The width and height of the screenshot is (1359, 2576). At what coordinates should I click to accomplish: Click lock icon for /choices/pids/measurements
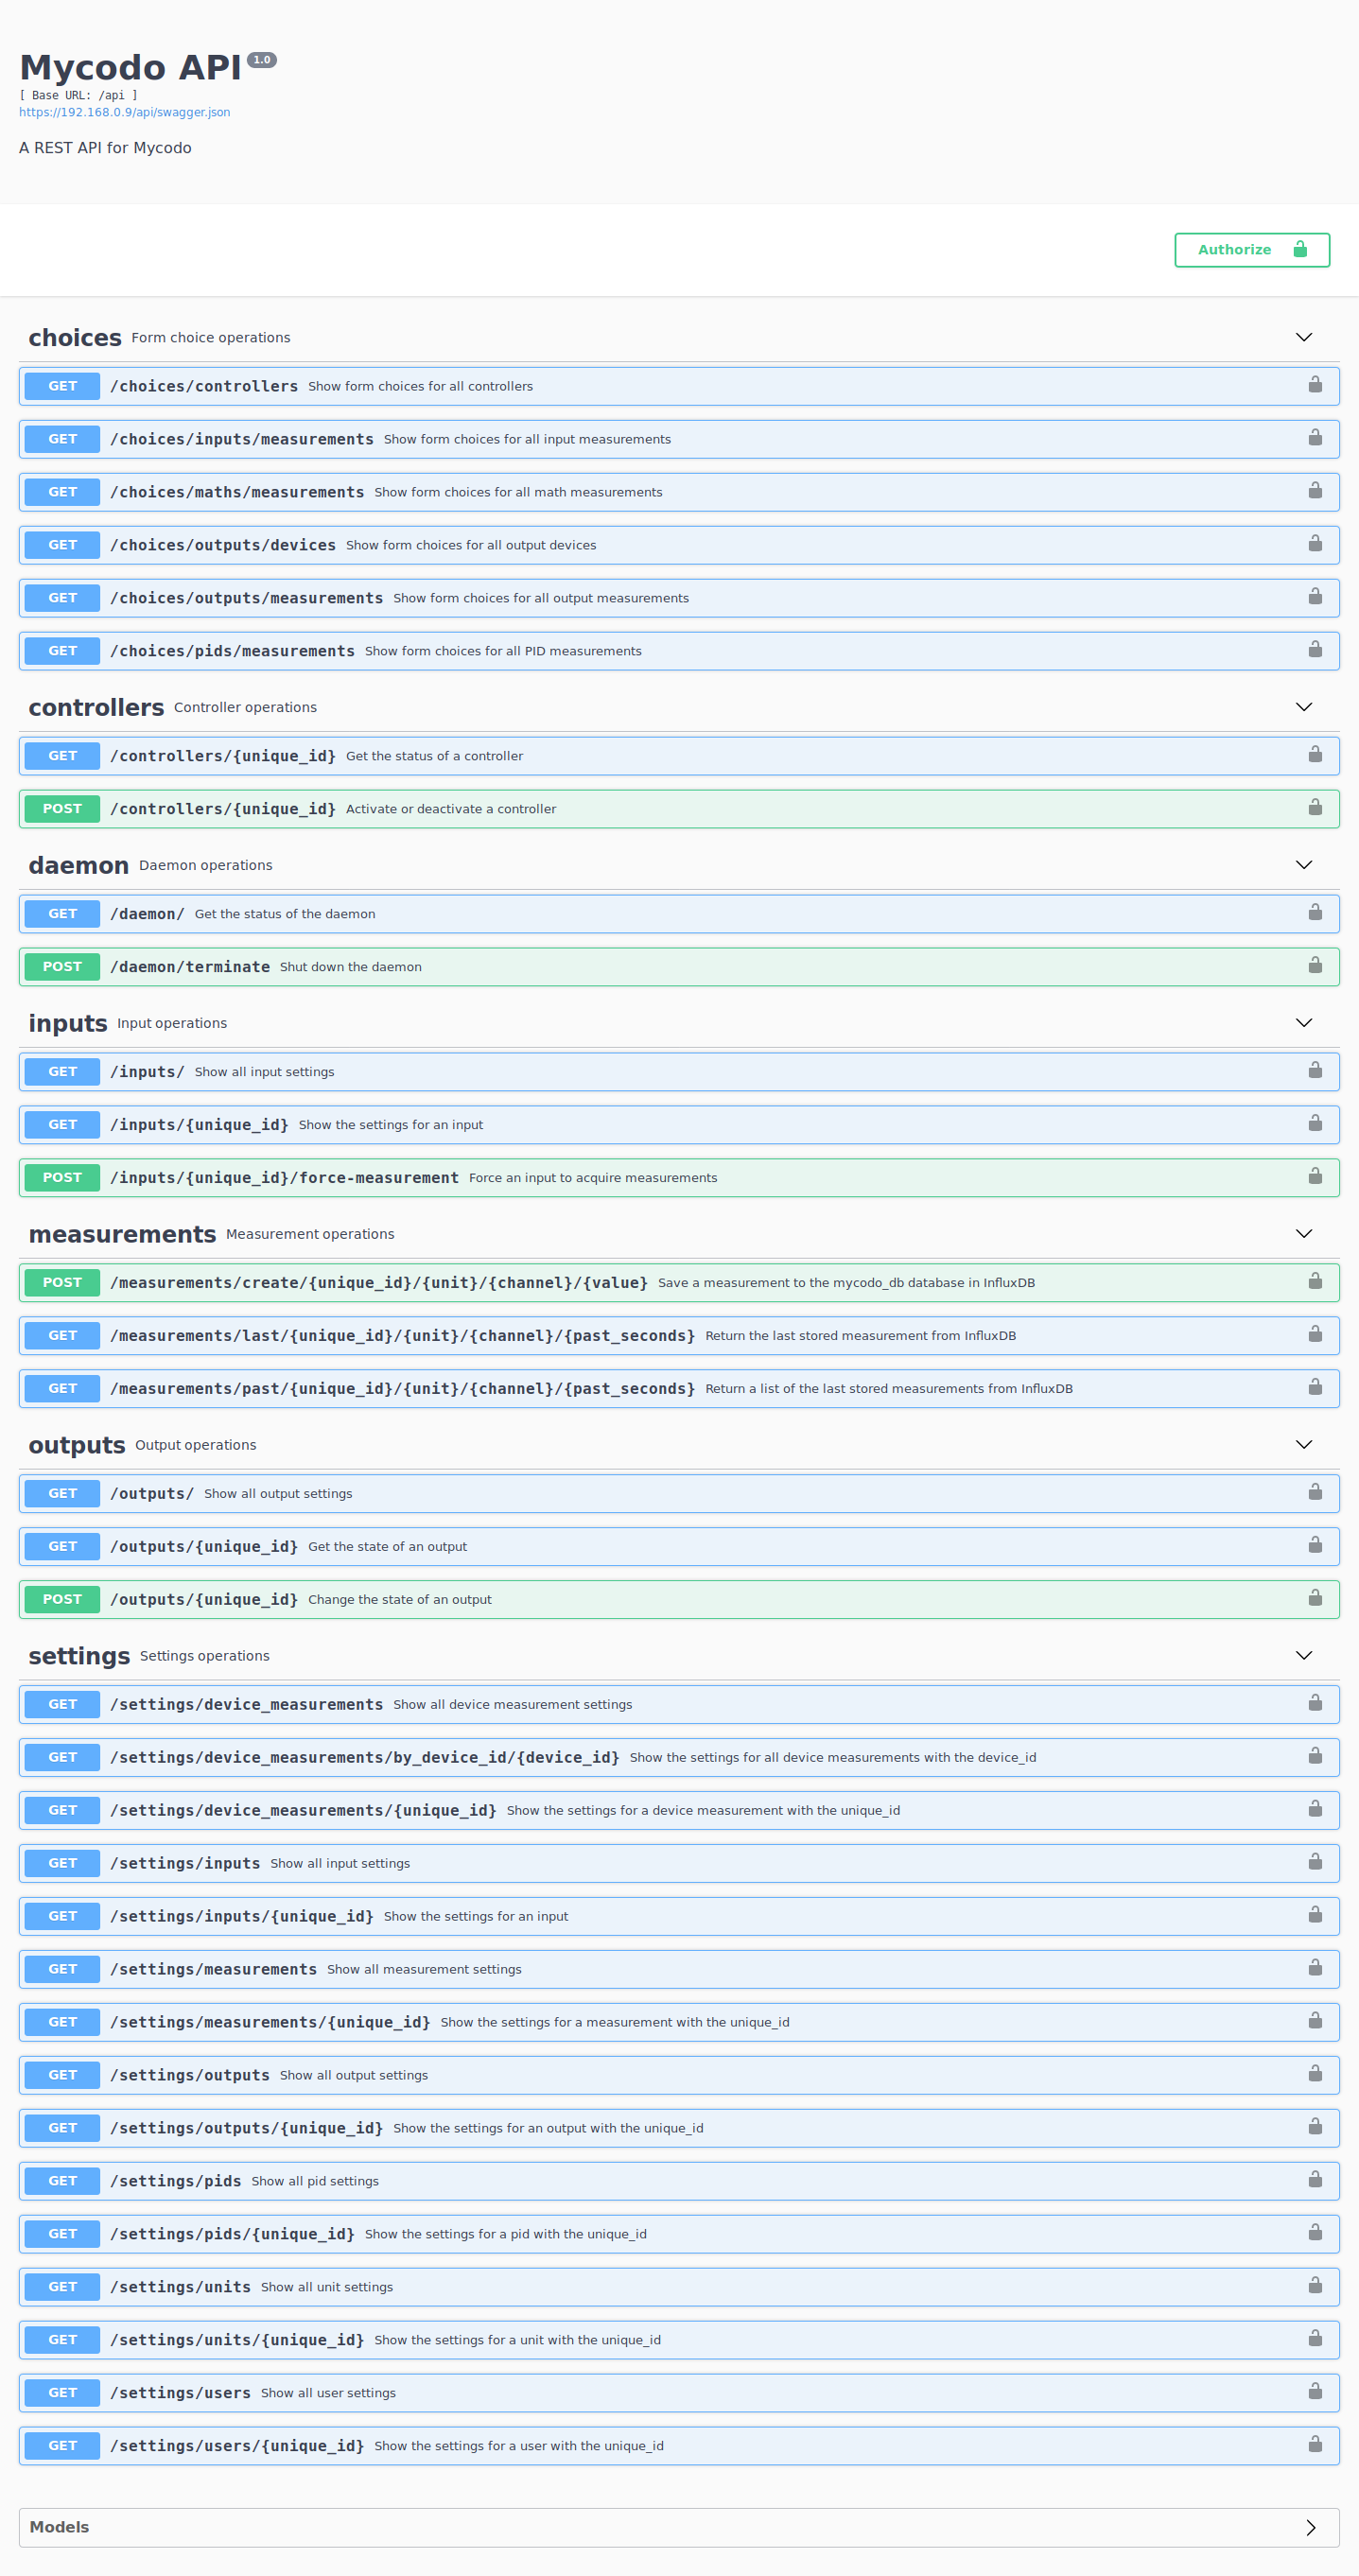pos(1314,650)
